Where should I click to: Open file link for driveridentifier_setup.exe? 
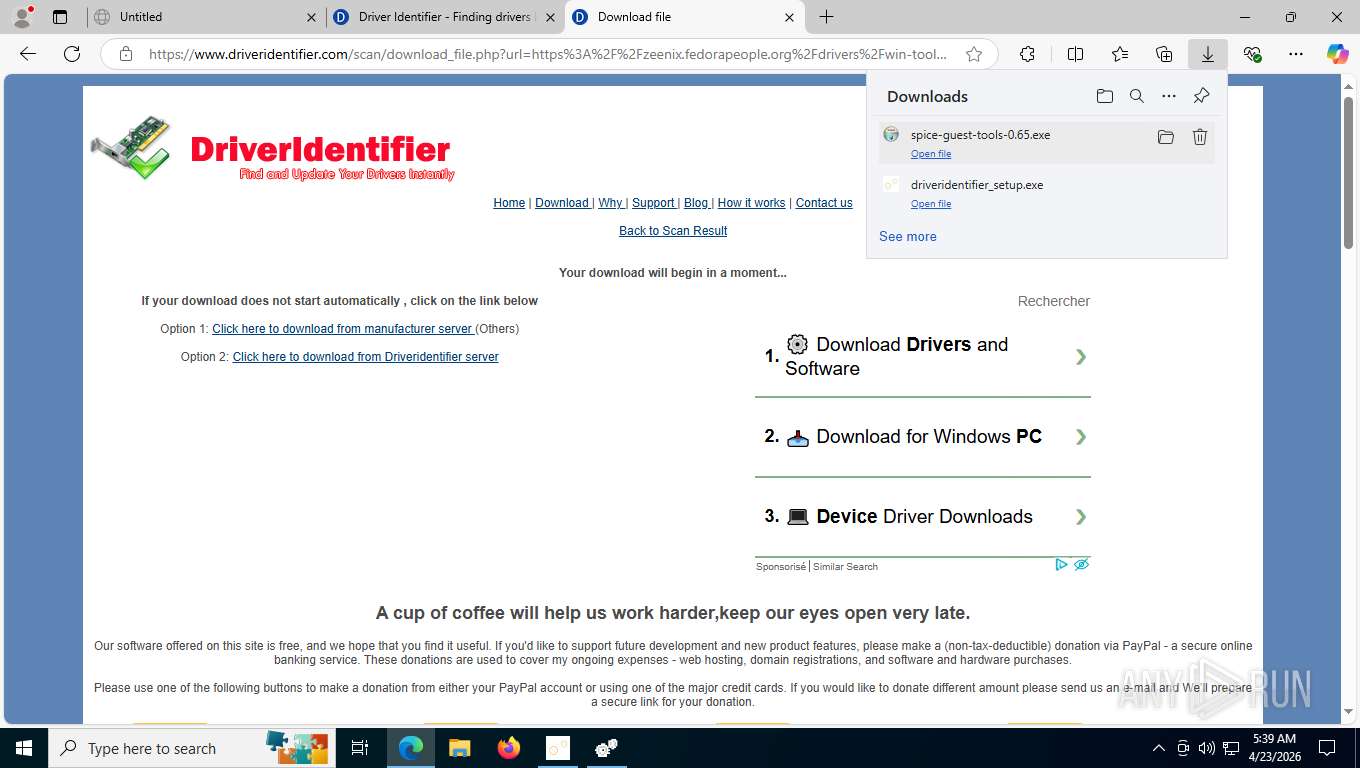931,204
